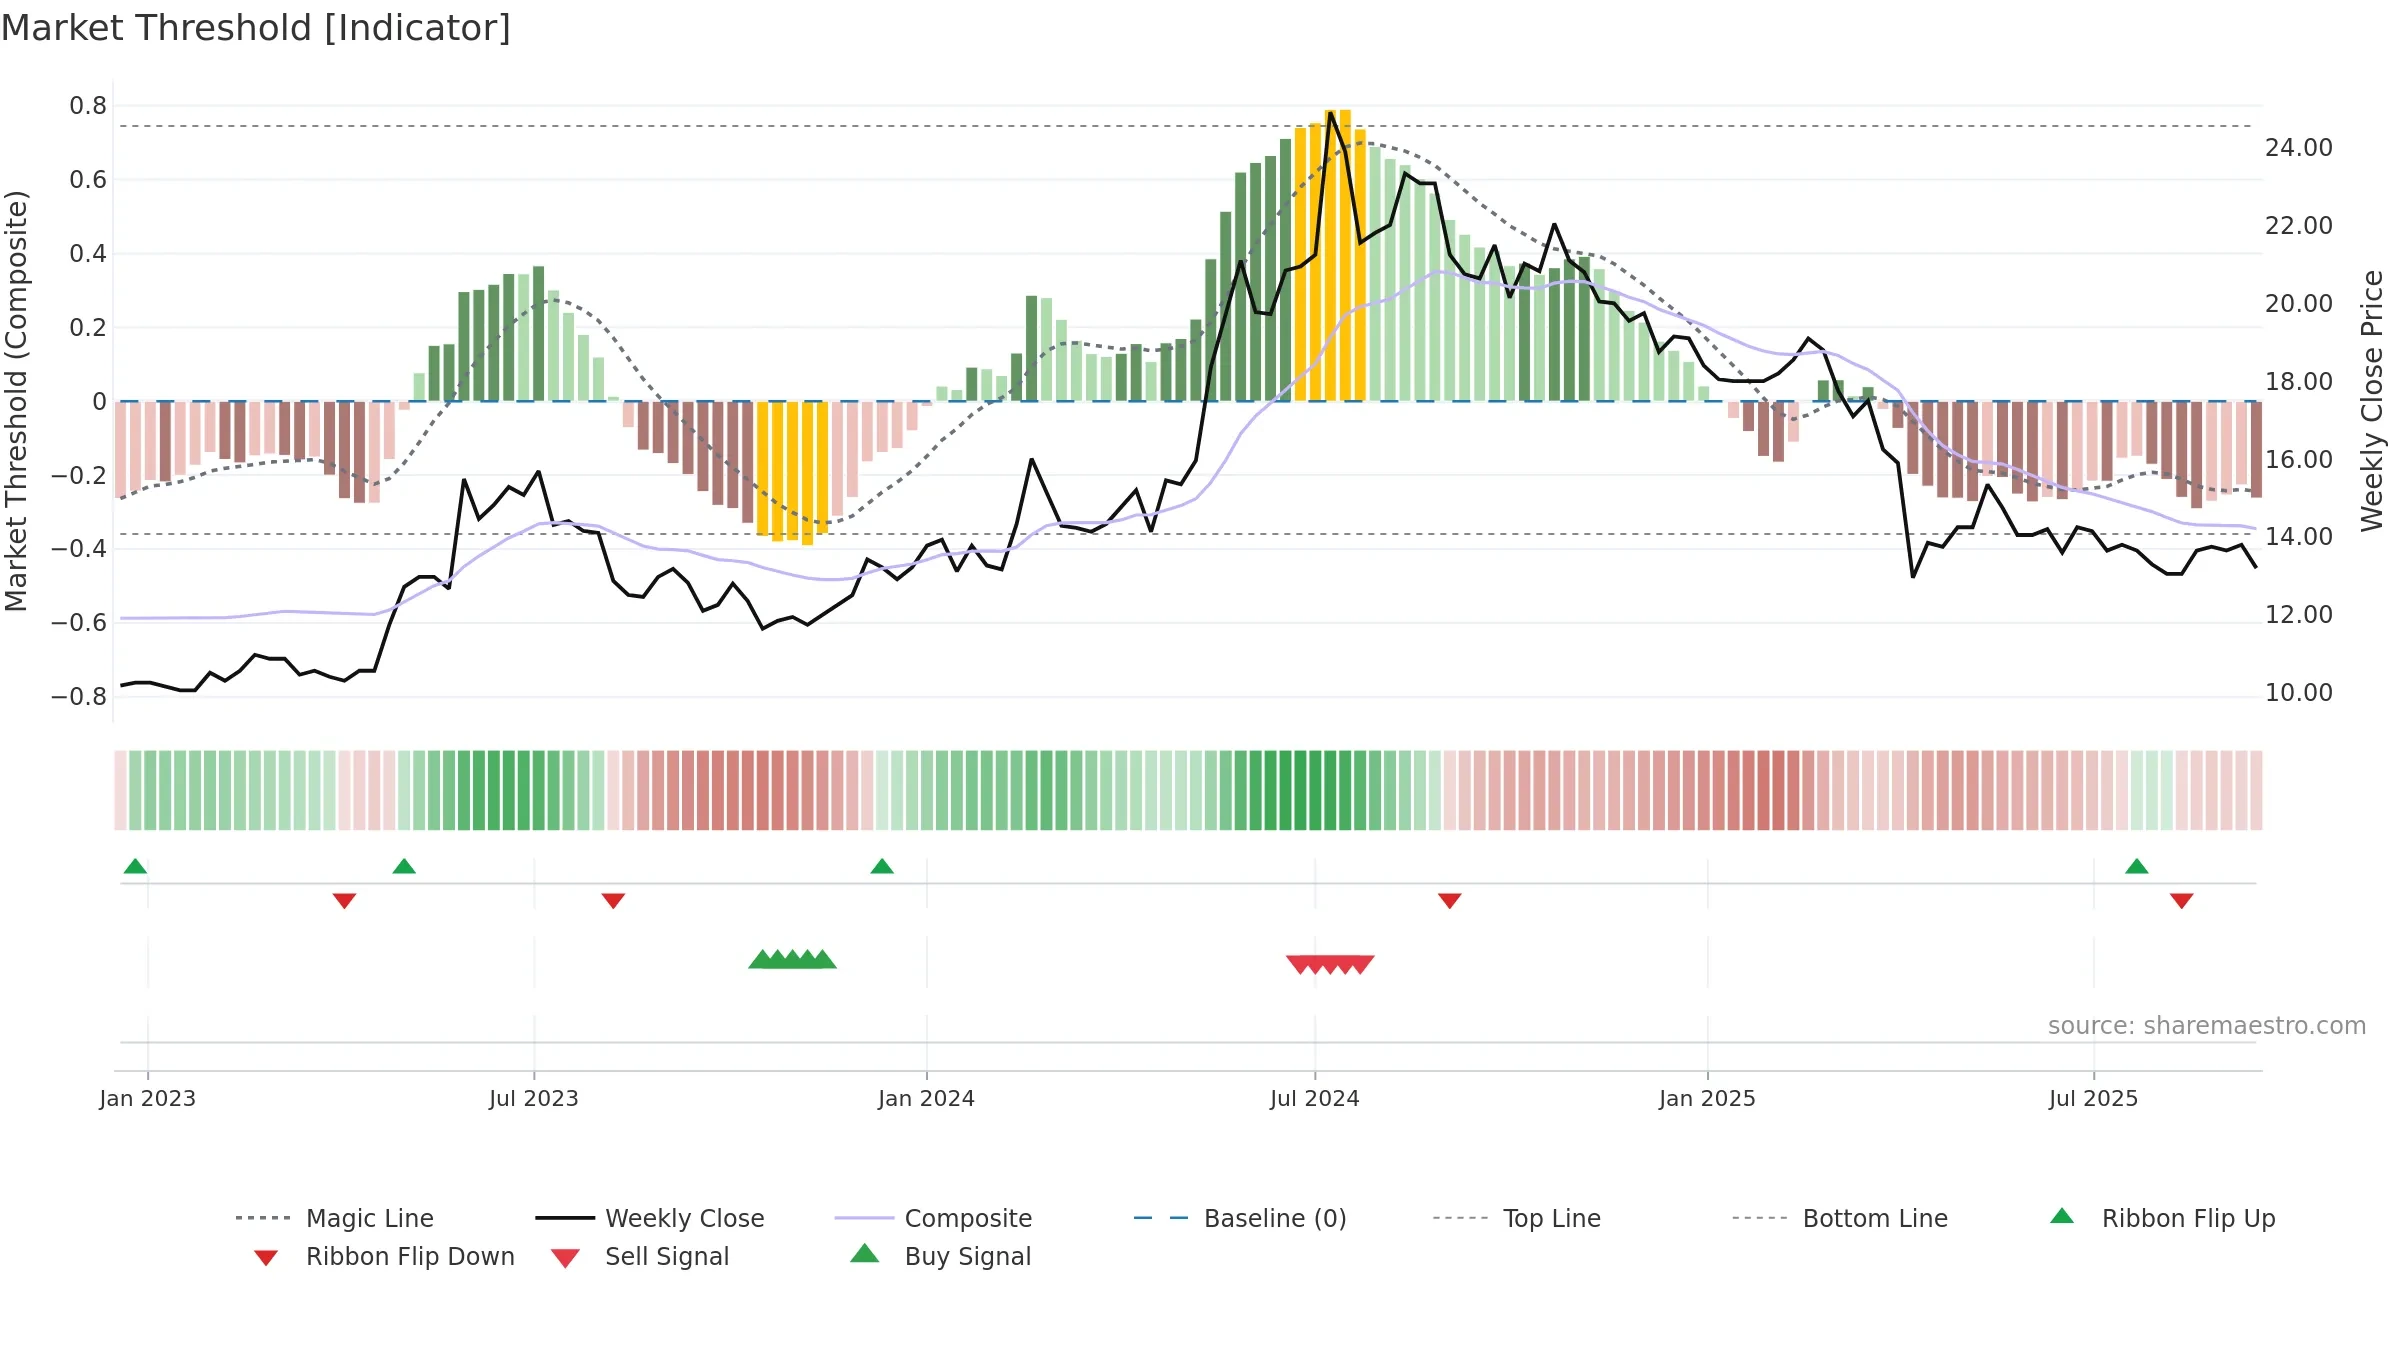2400x1350 pixels.
Task: Click the yellow bars at the July 2024 peak
Action: pyautogui.click(x=1330, y=256)
